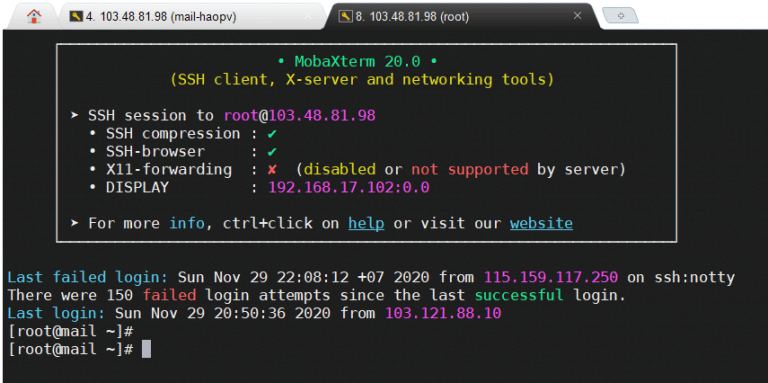The width and height of the screenshot is (768, 383).
Task: Place cursor at the active root@mail prompt
Action: [x=146, y=350]
